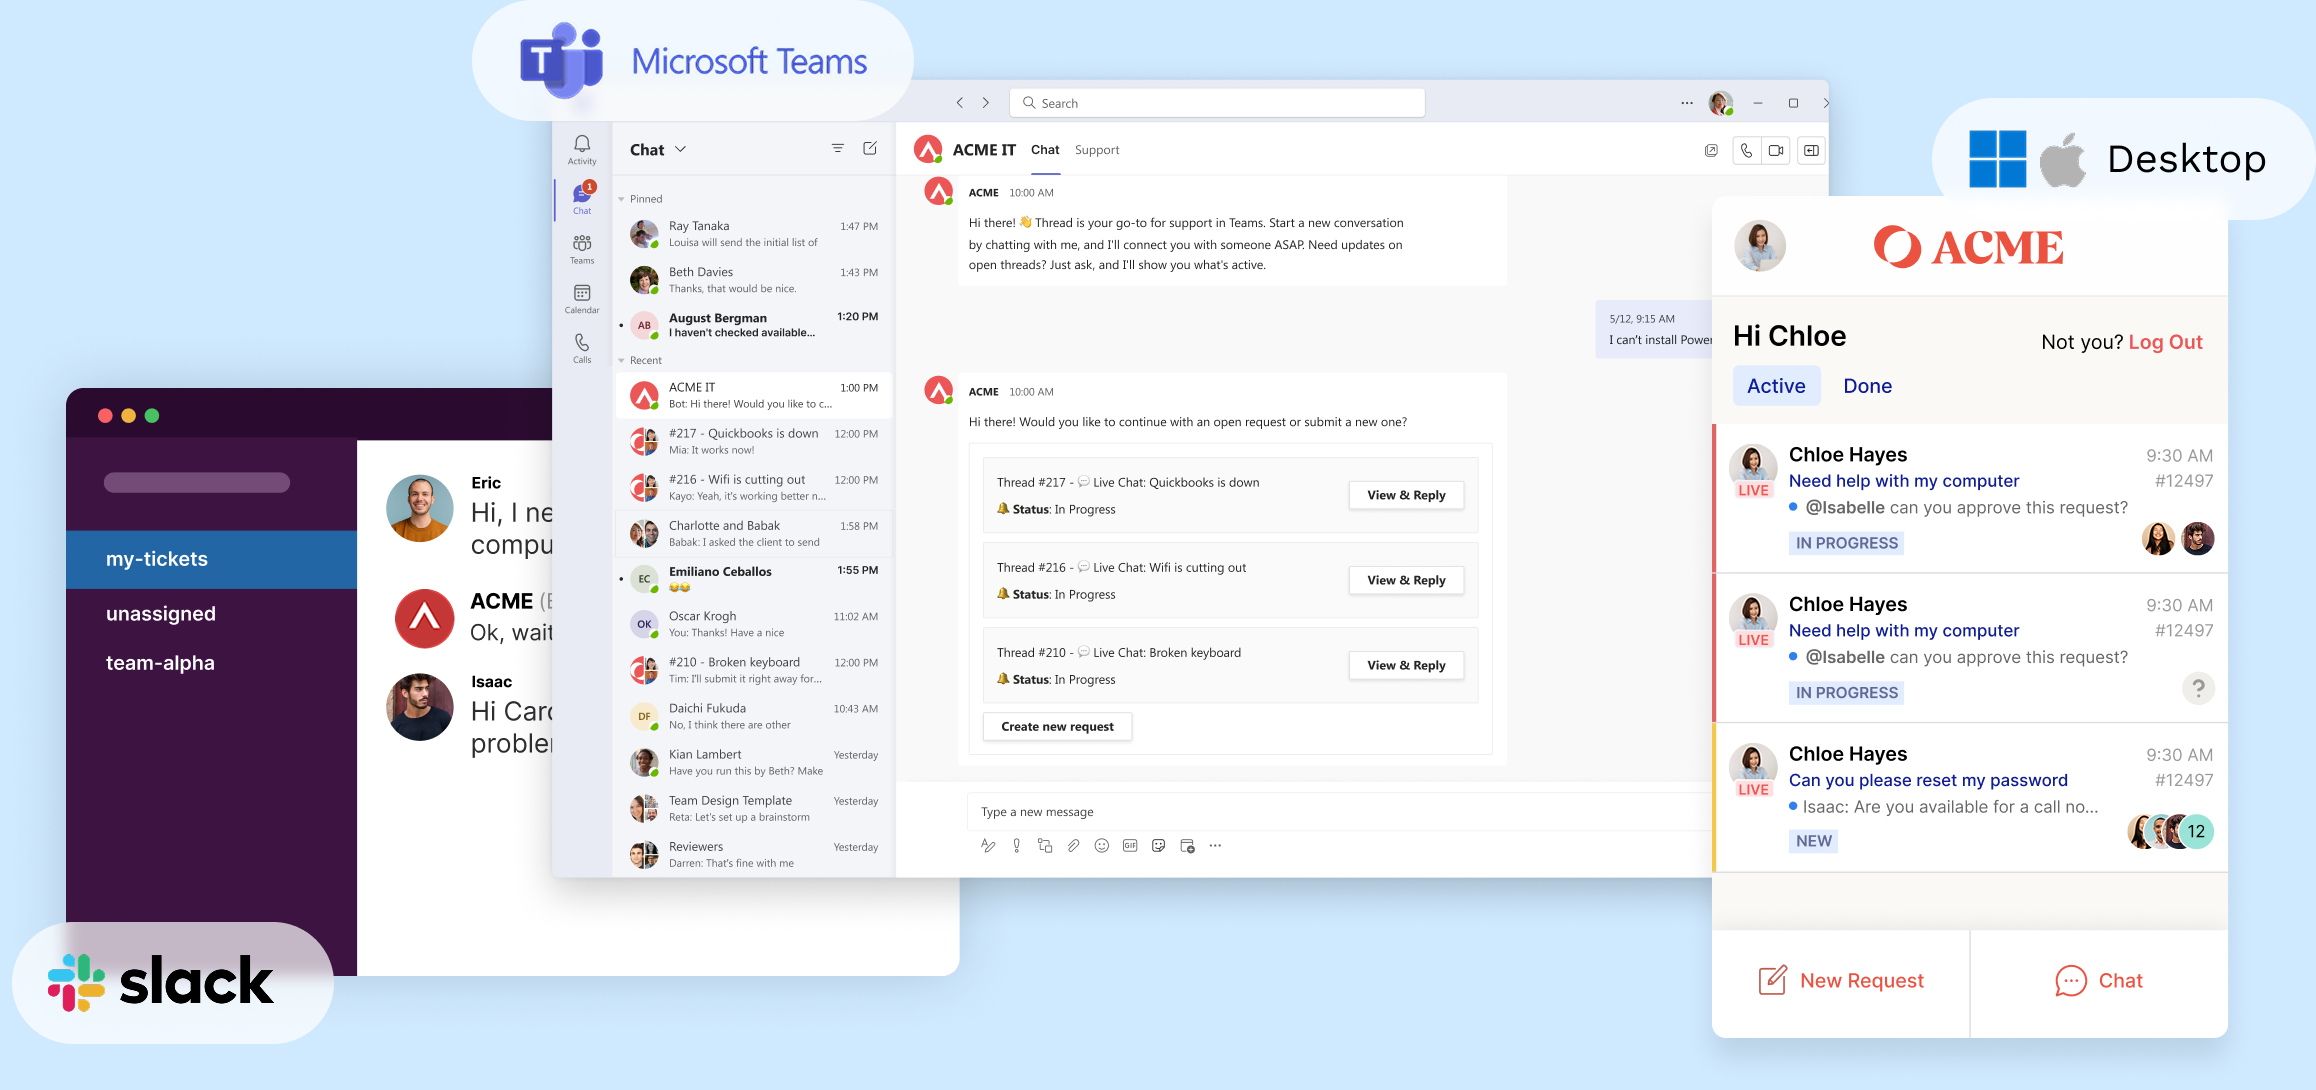This screenshot has height=1090, width=2316.
Task: Collapse the Recent conversations section
Action: (621, 360)
